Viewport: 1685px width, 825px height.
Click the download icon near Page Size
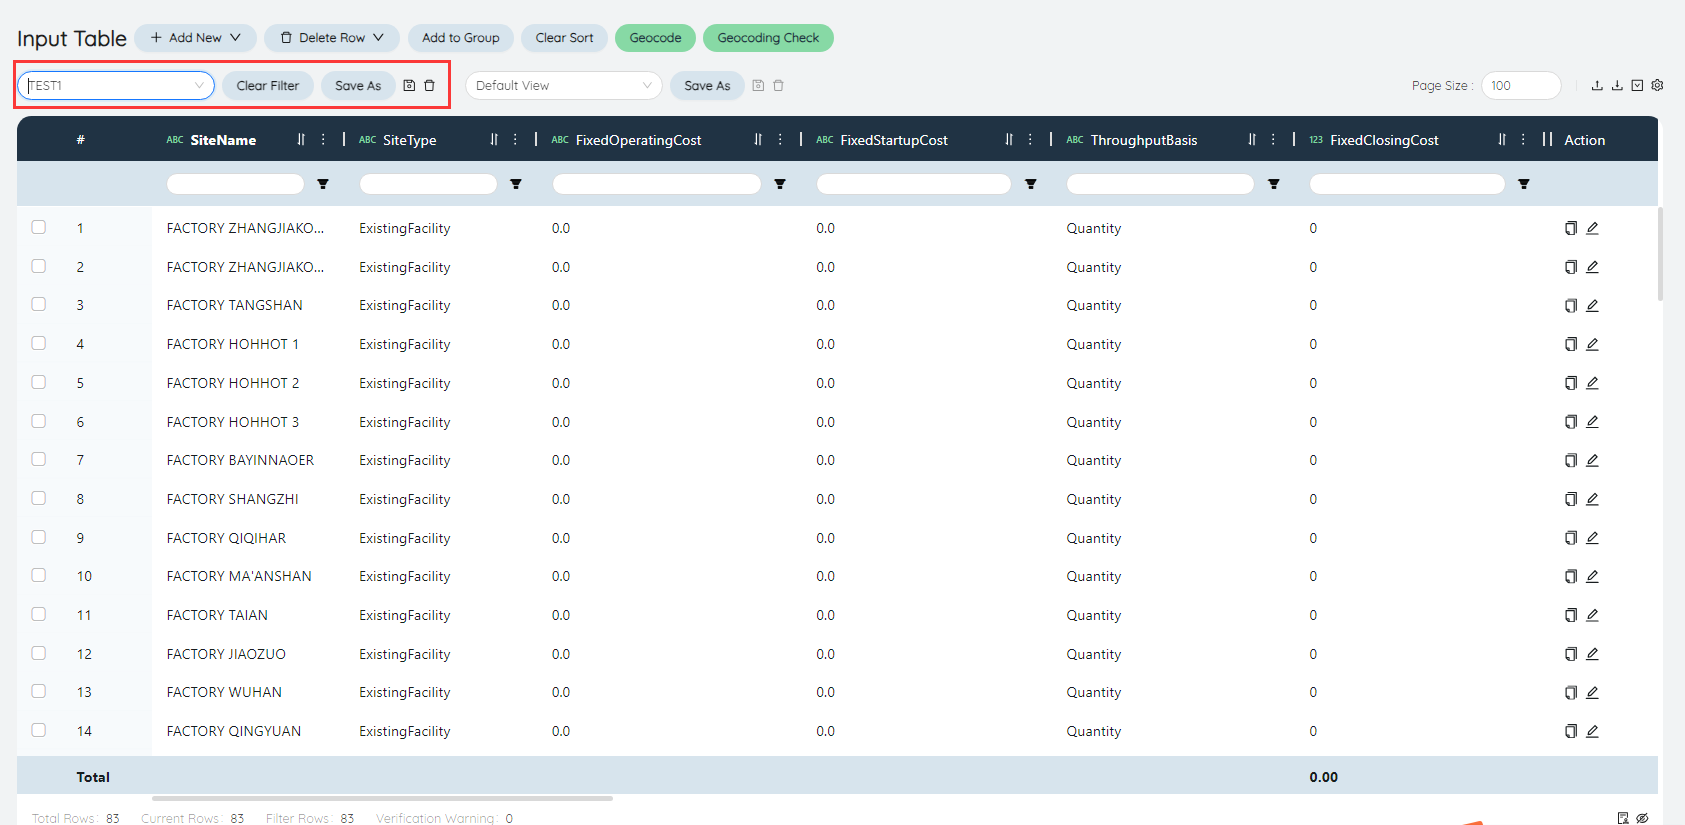coord(1617,85)
